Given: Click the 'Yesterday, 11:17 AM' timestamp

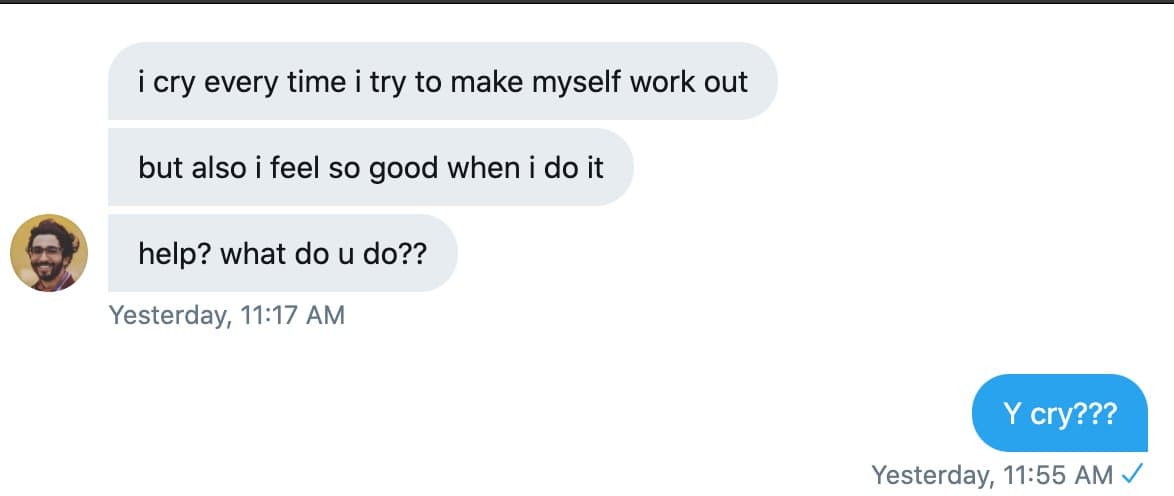Looking at the screenshot, I should 226,316.
